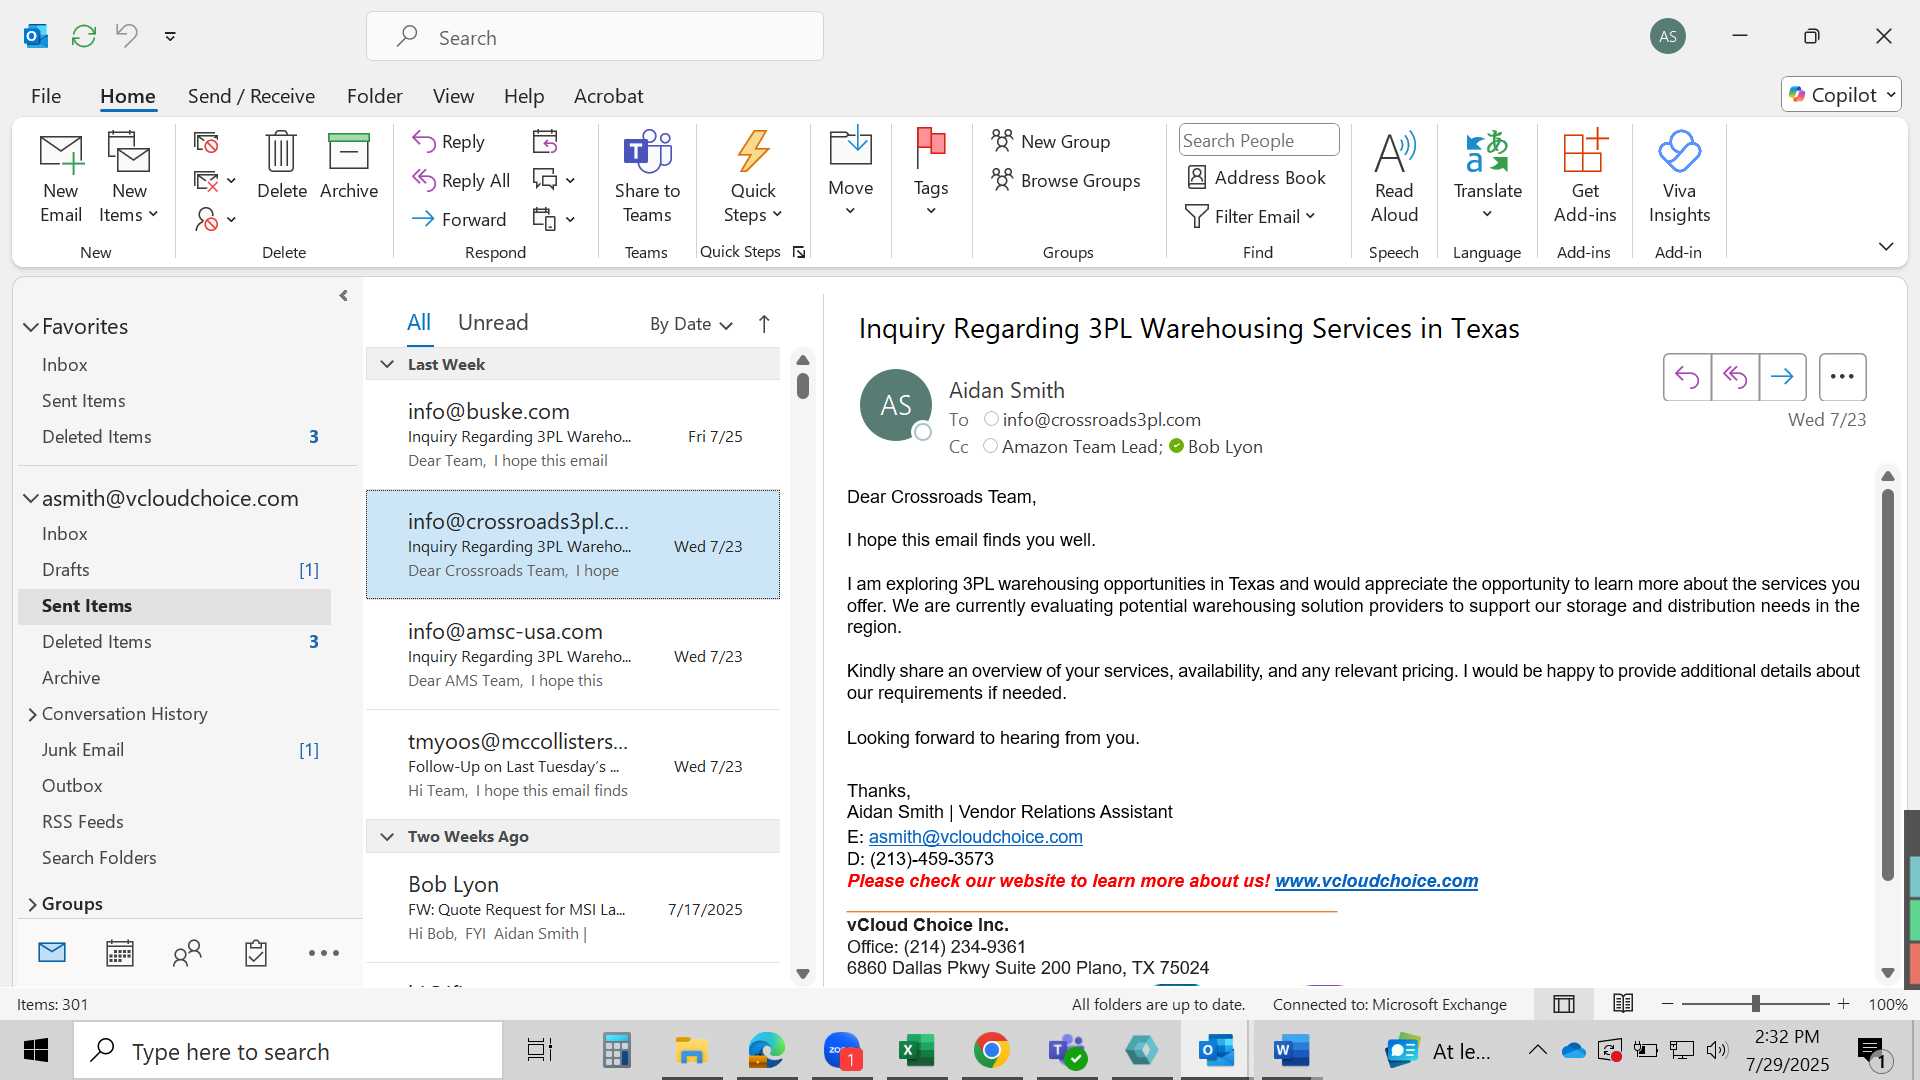The width and height of the screenshot is (1920, 1080).
Task: Collapse the Last Week group
Action: (387, 365)
